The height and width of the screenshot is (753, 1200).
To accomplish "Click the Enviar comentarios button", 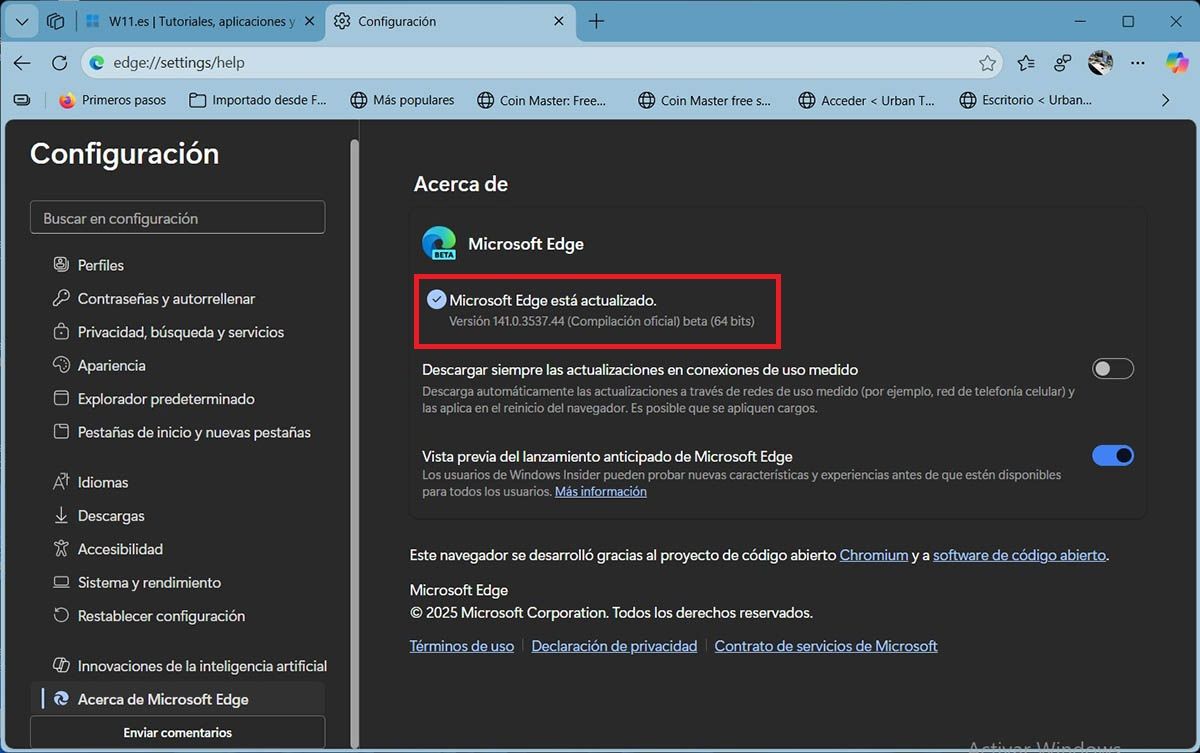I will [x=177, y=732].
